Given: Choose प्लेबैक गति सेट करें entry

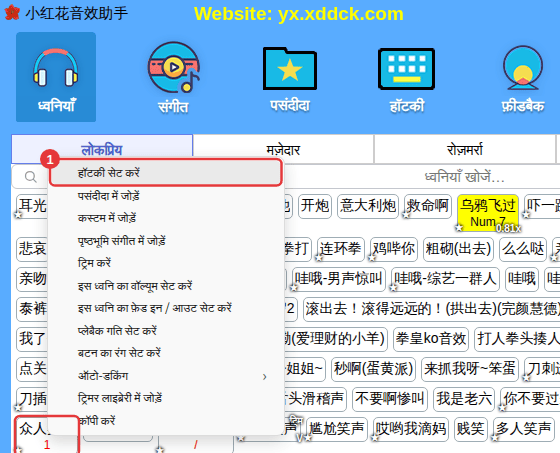Looking at the screenshot, I should (166, 330).
